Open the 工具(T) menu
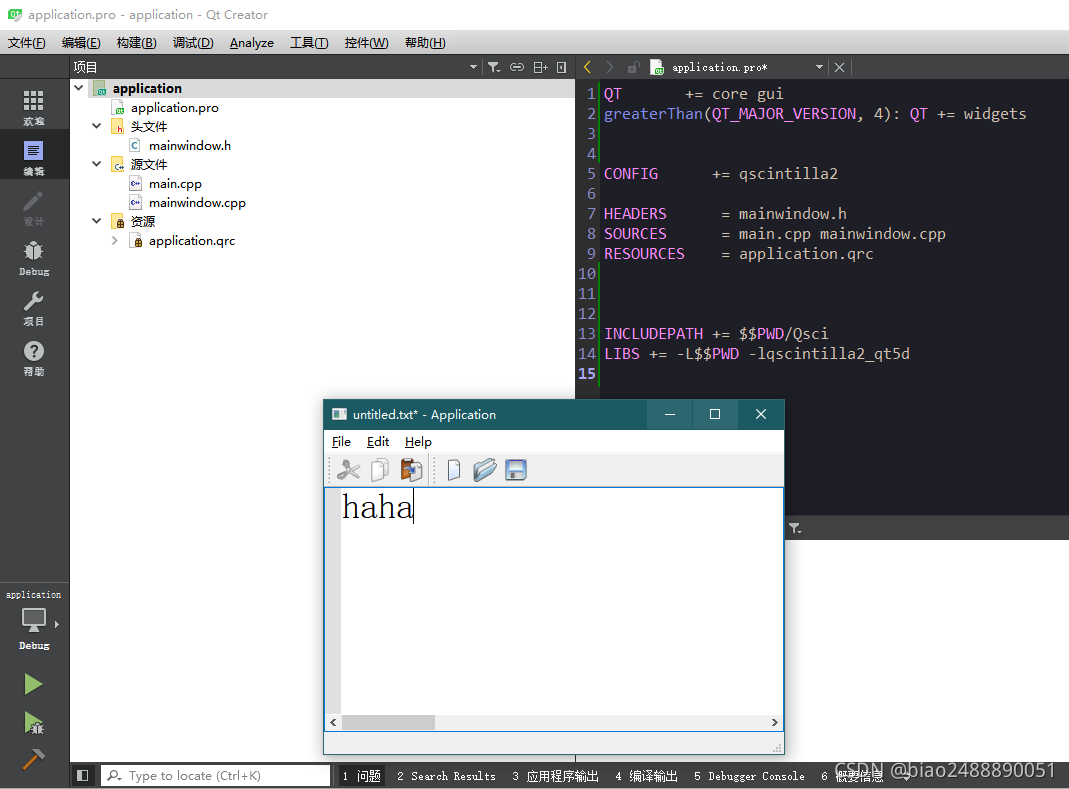Screen dimensions: 1069x789 coord(309,43)
